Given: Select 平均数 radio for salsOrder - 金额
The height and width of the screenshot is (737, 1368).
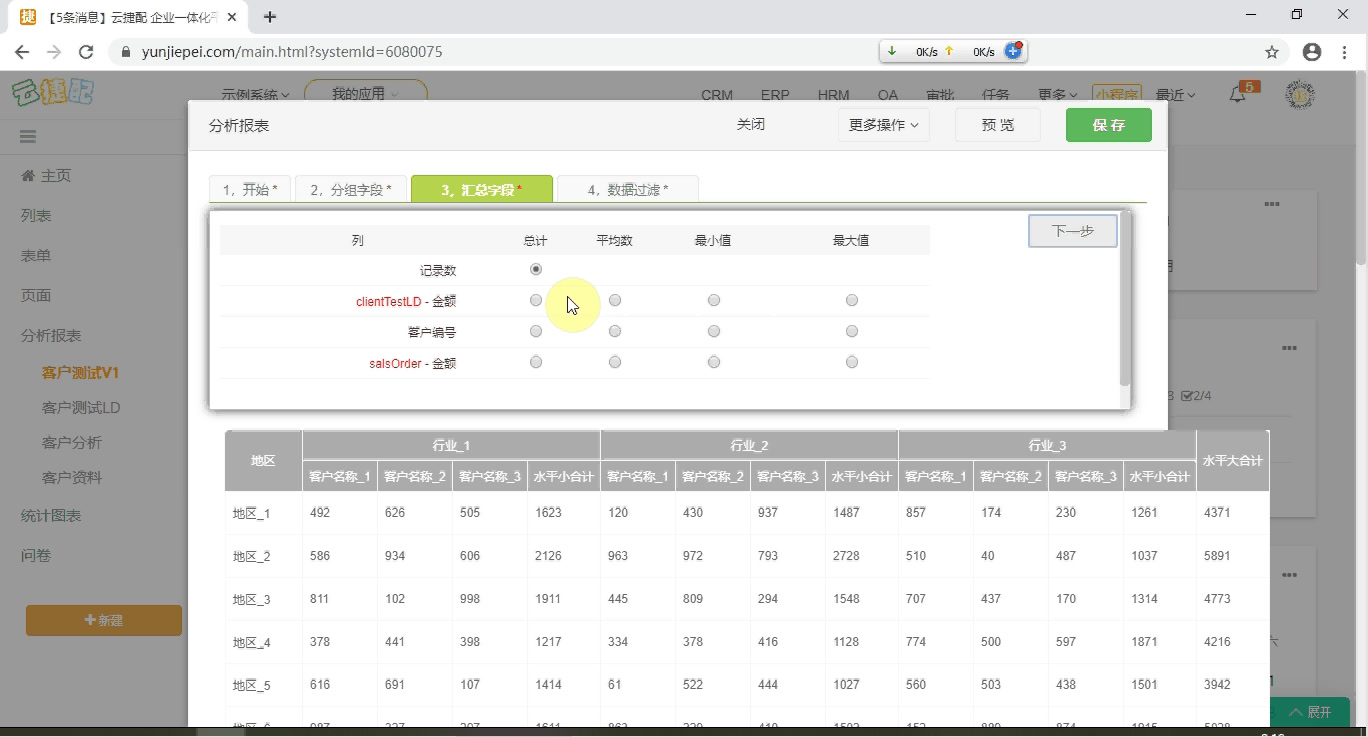Looking at the screenshot, I should [615, 362].
